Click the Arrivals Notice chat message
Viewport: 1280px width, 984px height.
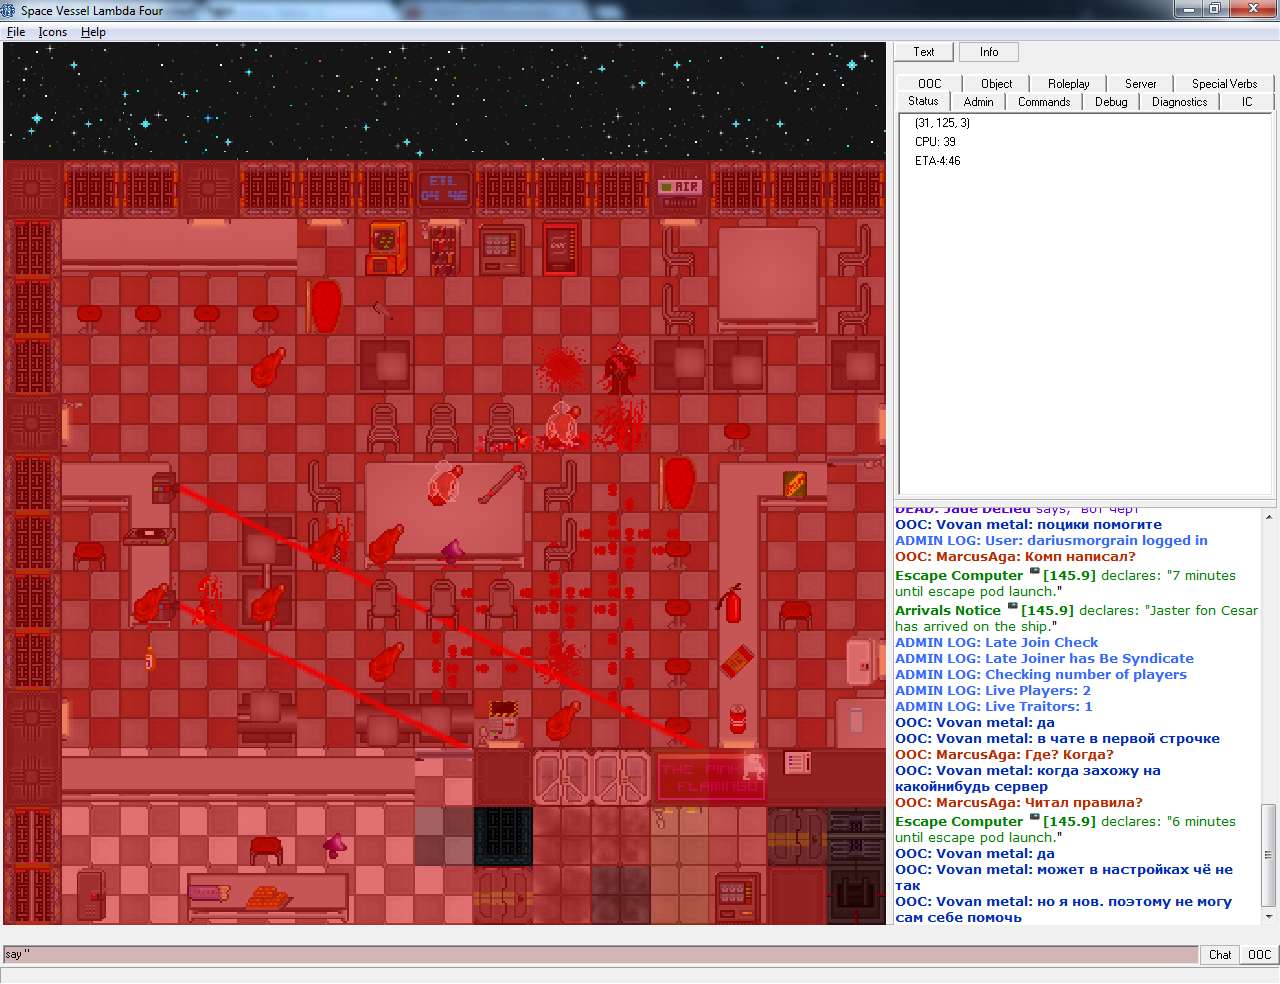click(x=1076, y=618)
